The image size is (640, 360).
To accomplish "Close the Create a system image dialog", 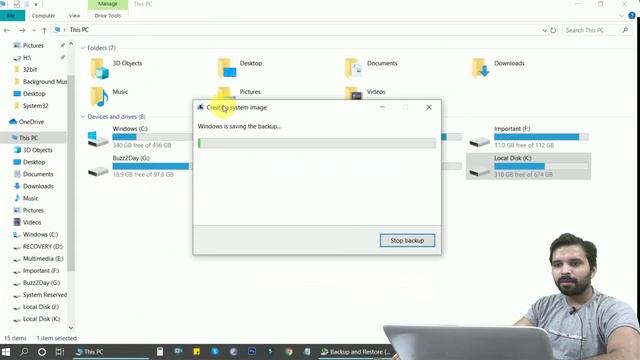I will click(x=429, y=107).
